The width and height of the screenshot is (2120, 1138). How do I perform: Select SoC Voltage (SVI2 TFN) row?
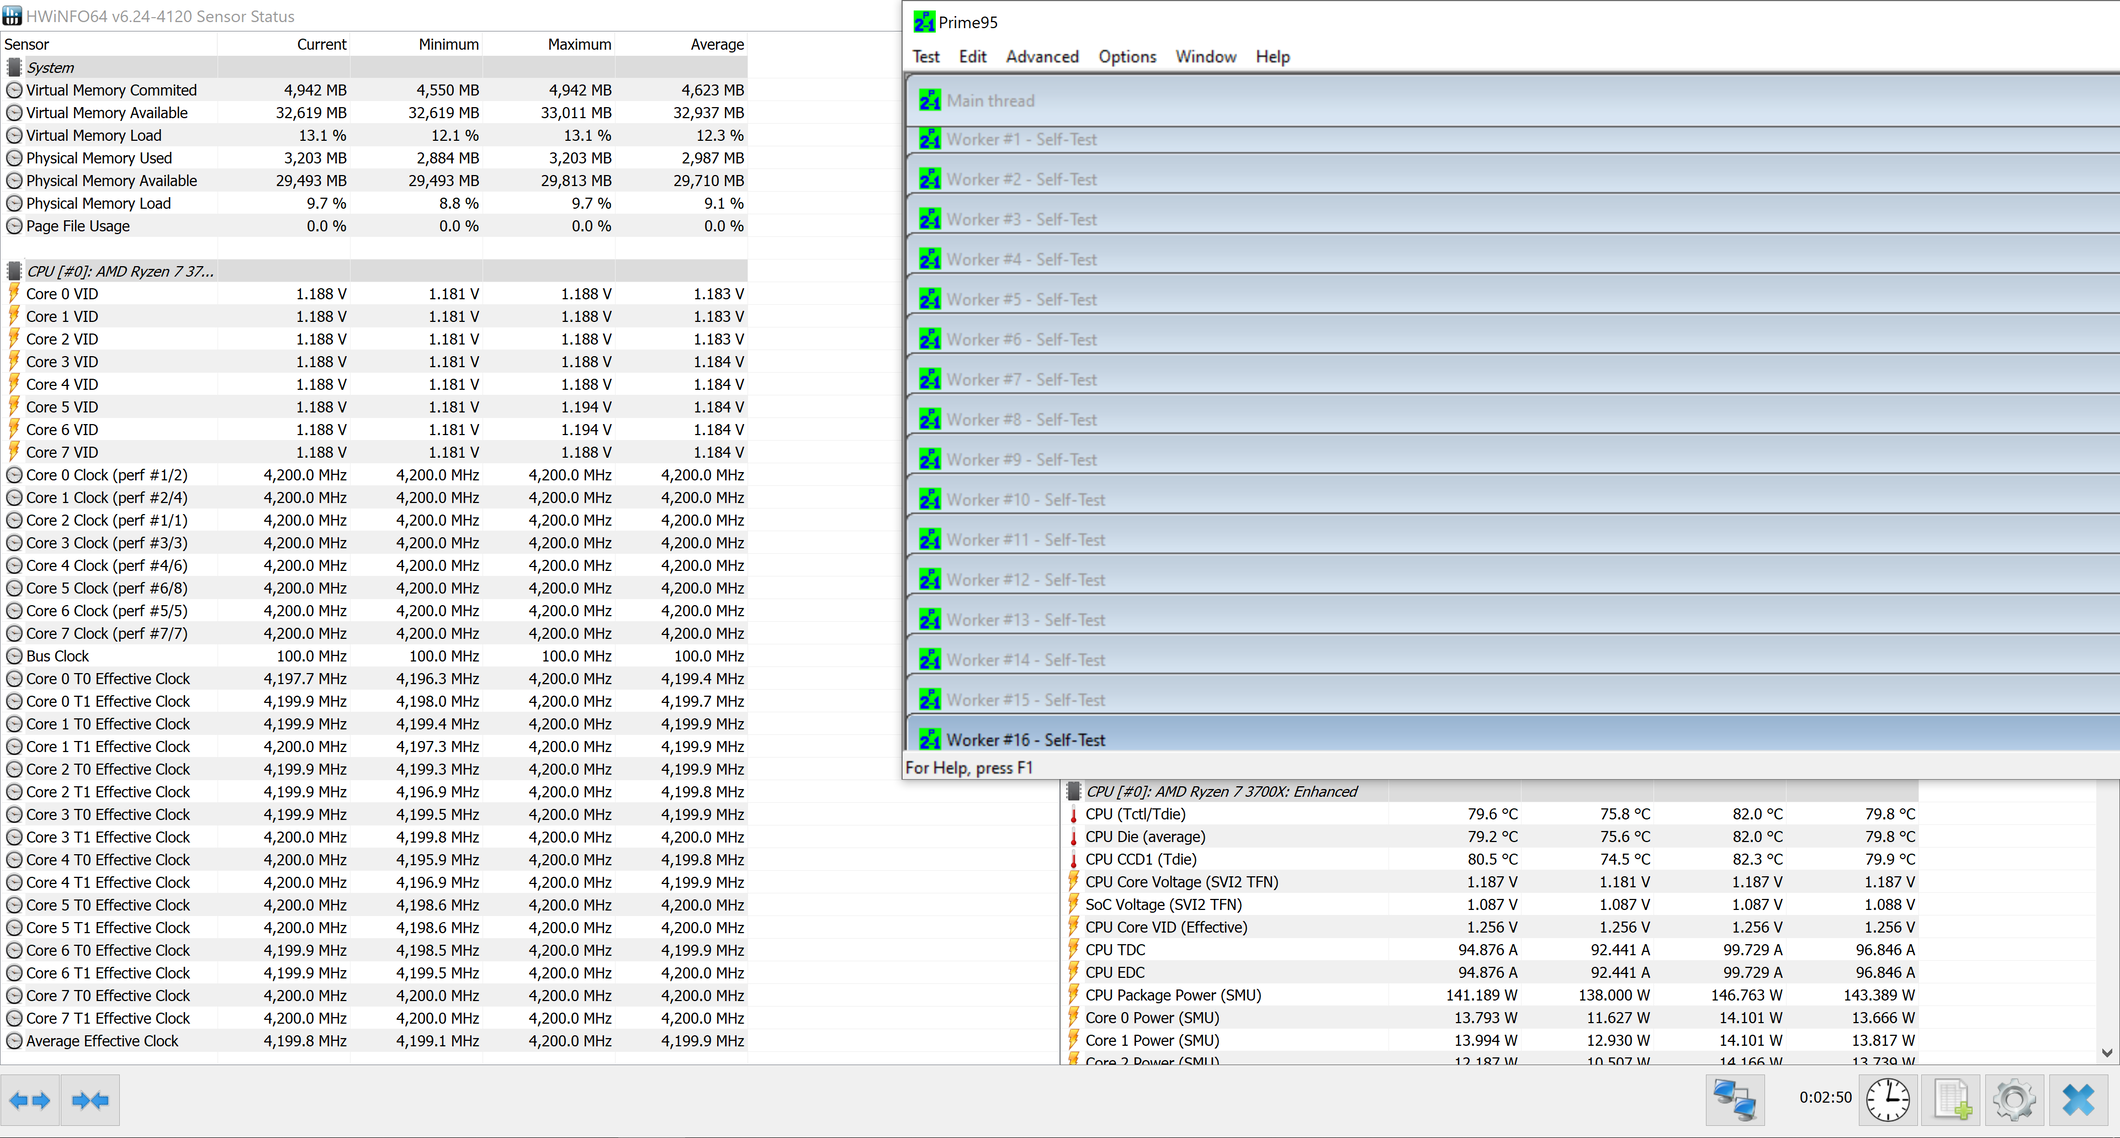click(1490, 904)
